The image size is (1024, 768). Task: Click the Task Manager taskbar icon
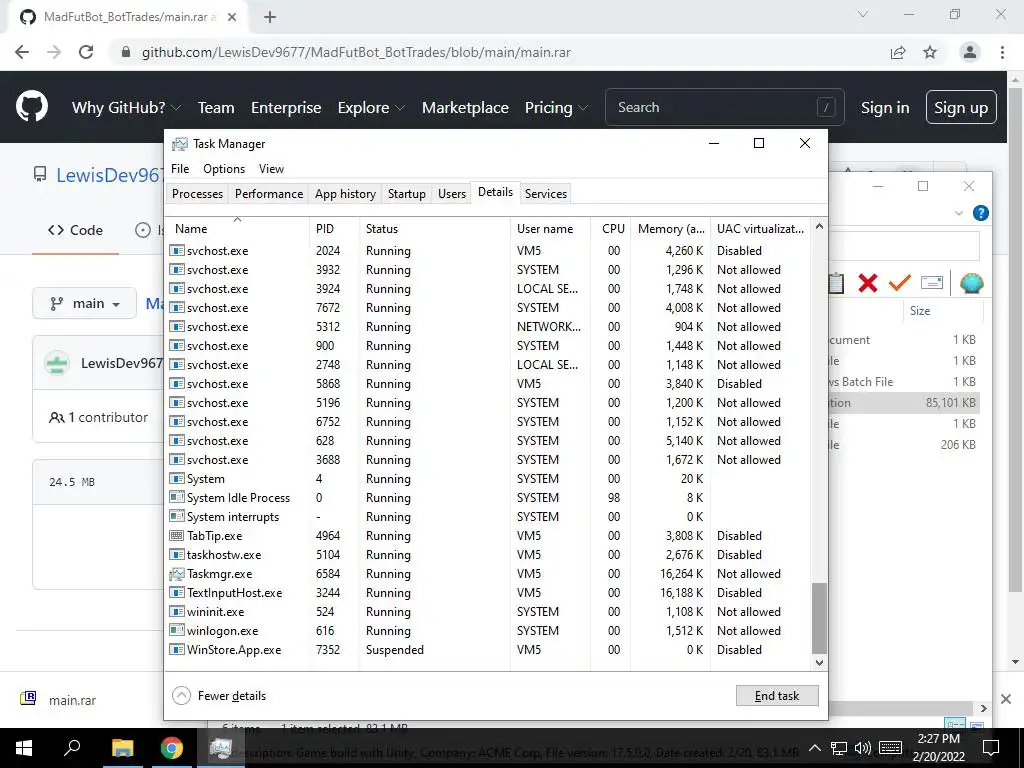221,748
